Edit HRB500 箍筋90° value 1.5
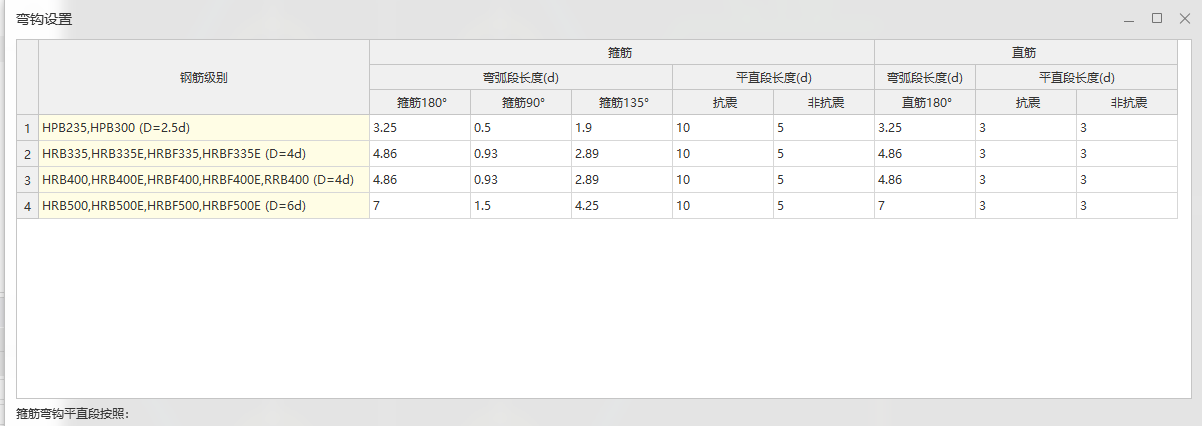The width and height of the screenshot is (1202, 426). [521, 206]
